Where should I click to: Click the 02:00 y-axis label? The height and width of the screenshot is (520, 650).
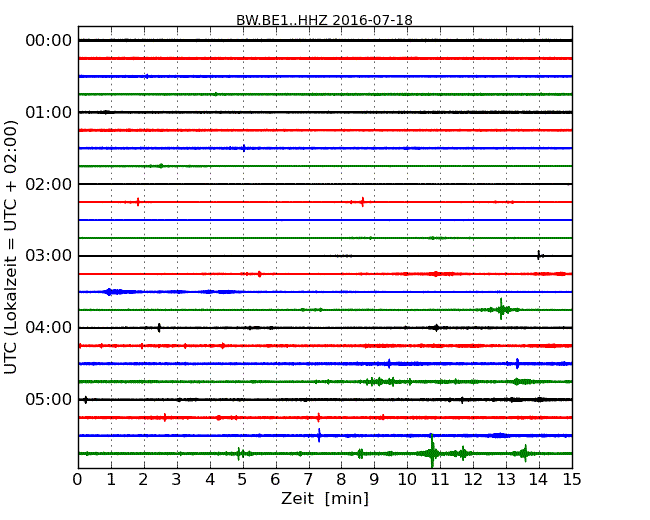(49, 184)
